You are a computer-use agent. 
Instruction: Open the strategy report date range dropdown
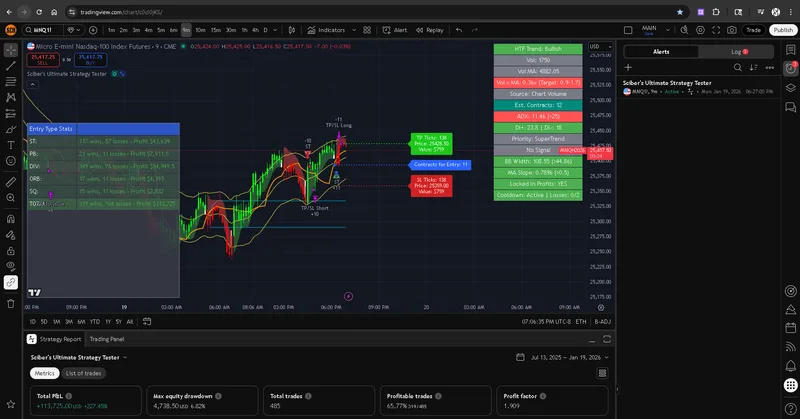(562, 357)
